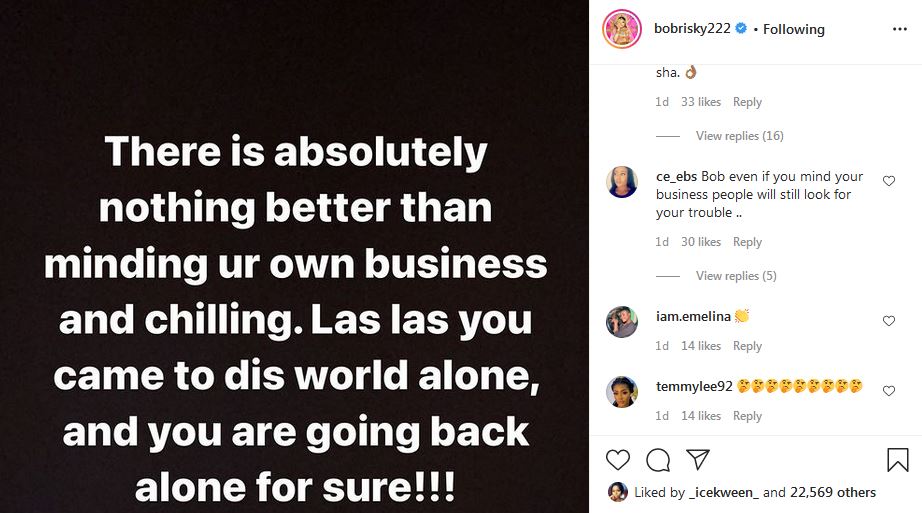Click the quote post image
Screen dimensions: 922x513
tap(294, 256)
